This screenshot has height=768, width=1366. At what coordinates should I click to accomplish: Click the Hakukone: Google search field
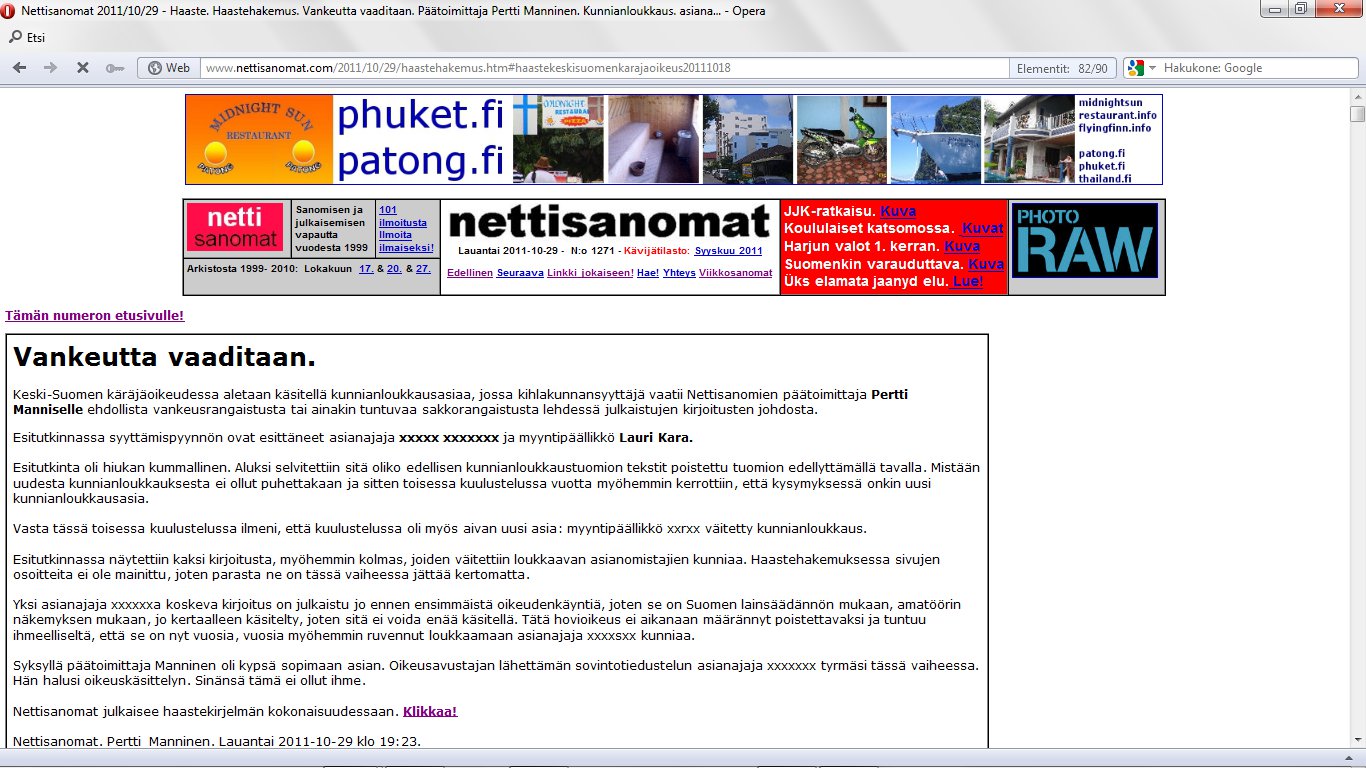pos(1250,68)
